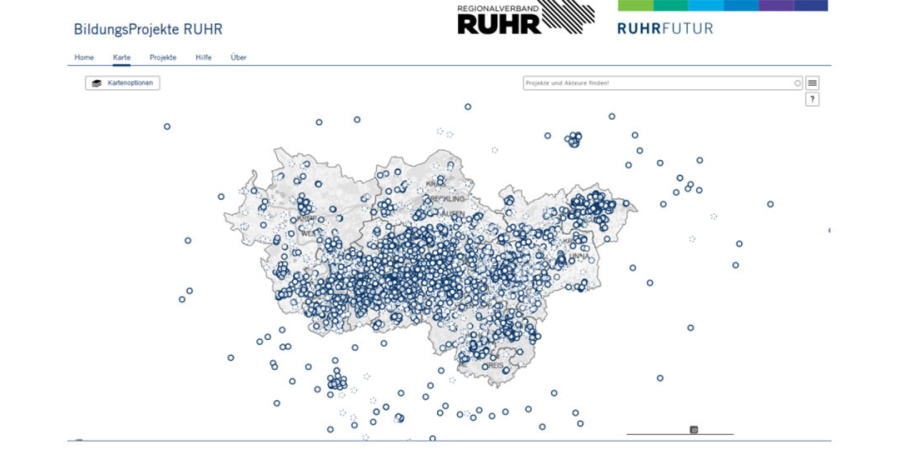Screen dimensions: 900x450
Task: Open the Home tab
Action: point(84,57)
